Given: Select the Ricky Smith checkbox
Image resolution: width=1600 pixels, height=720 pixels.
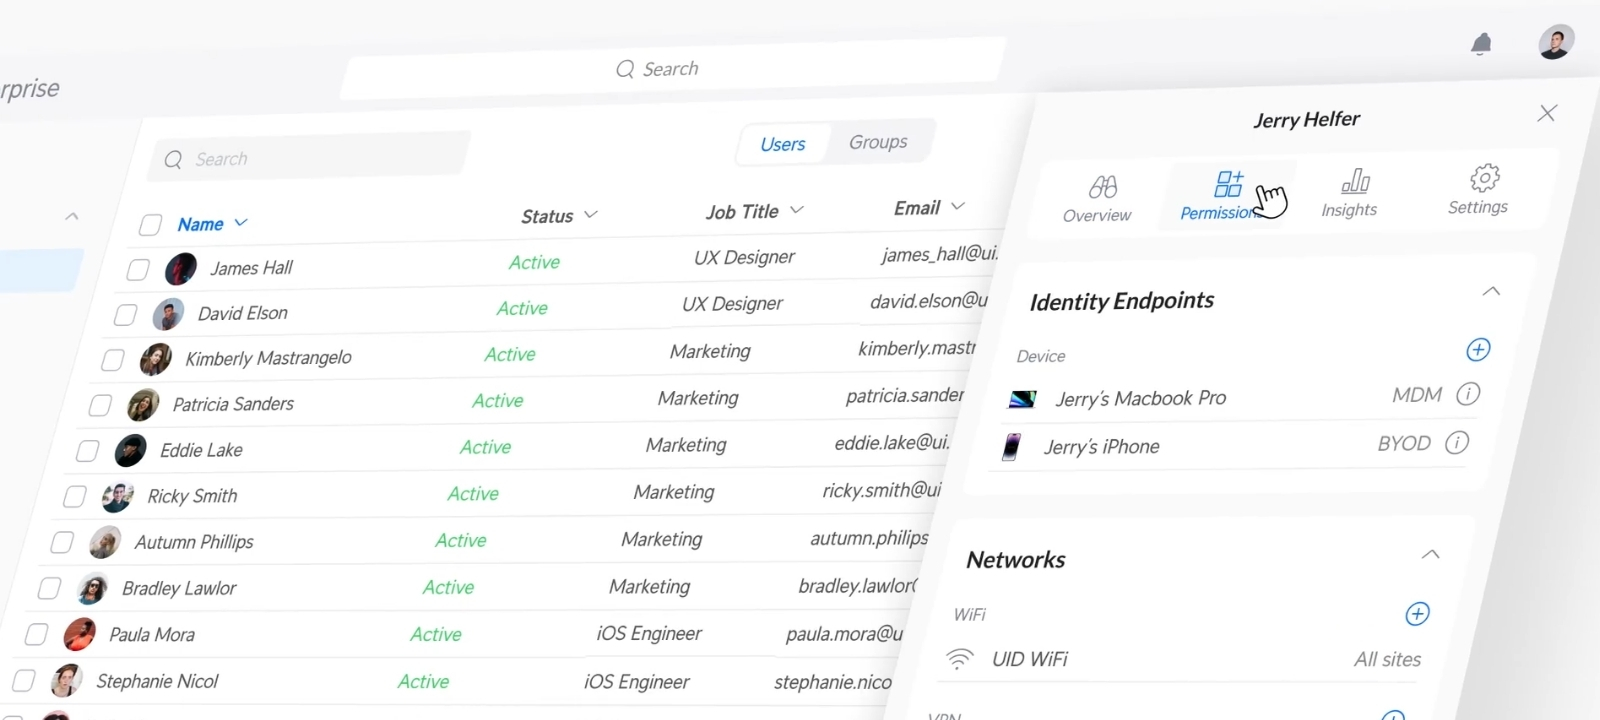Looking at the screenshot, I should coord(74,496).
